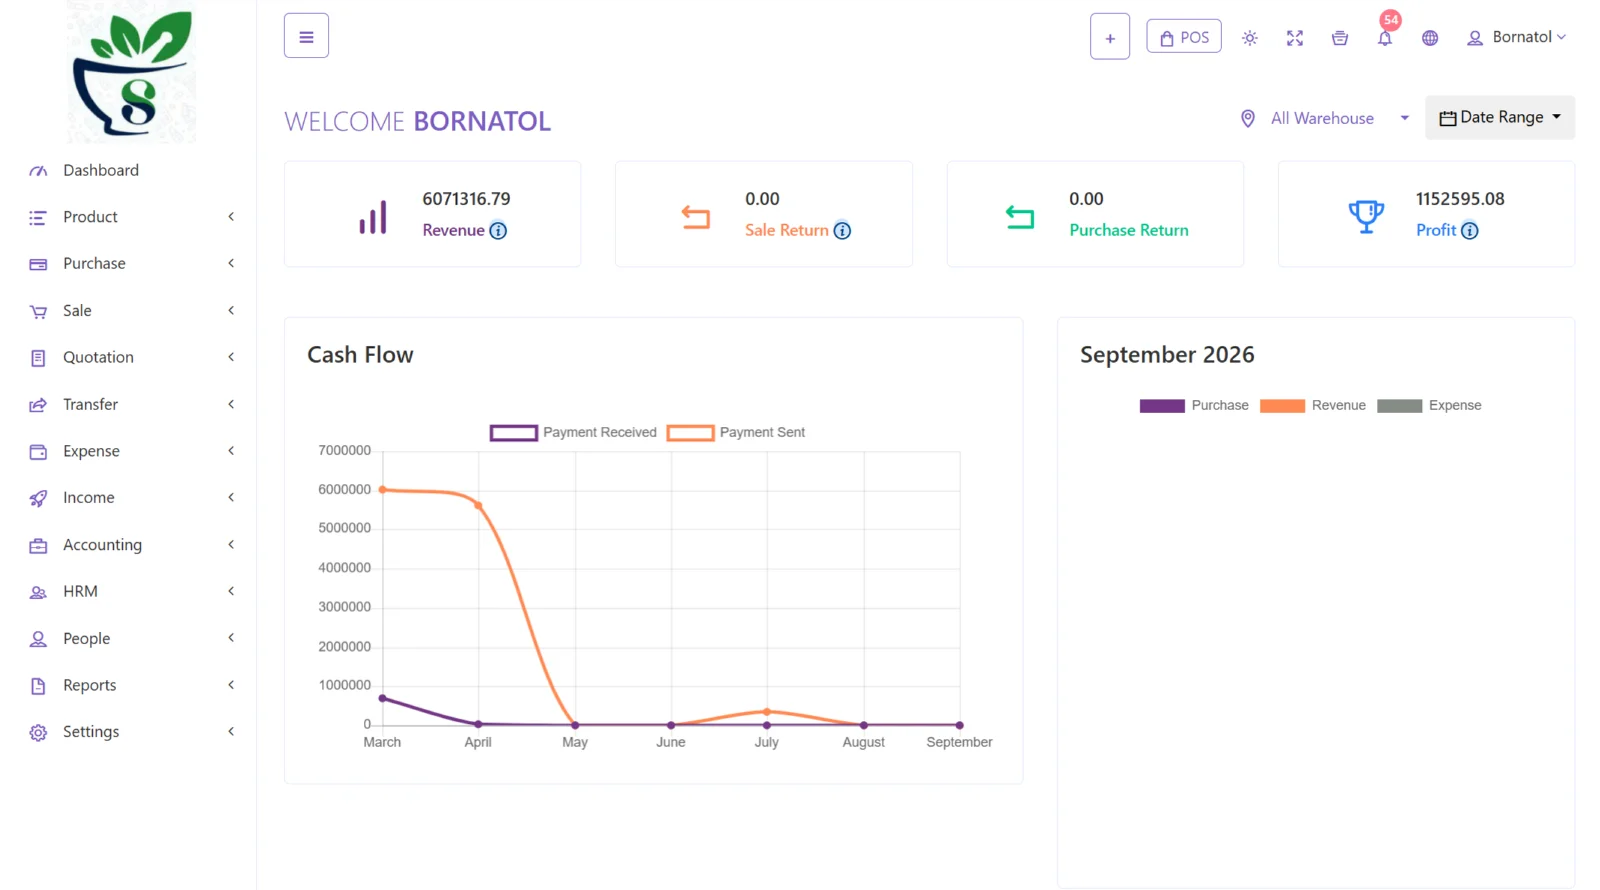Click the Profit trophy icon
This screenshot has width=1600, height=890.
tap(1366, 216)
